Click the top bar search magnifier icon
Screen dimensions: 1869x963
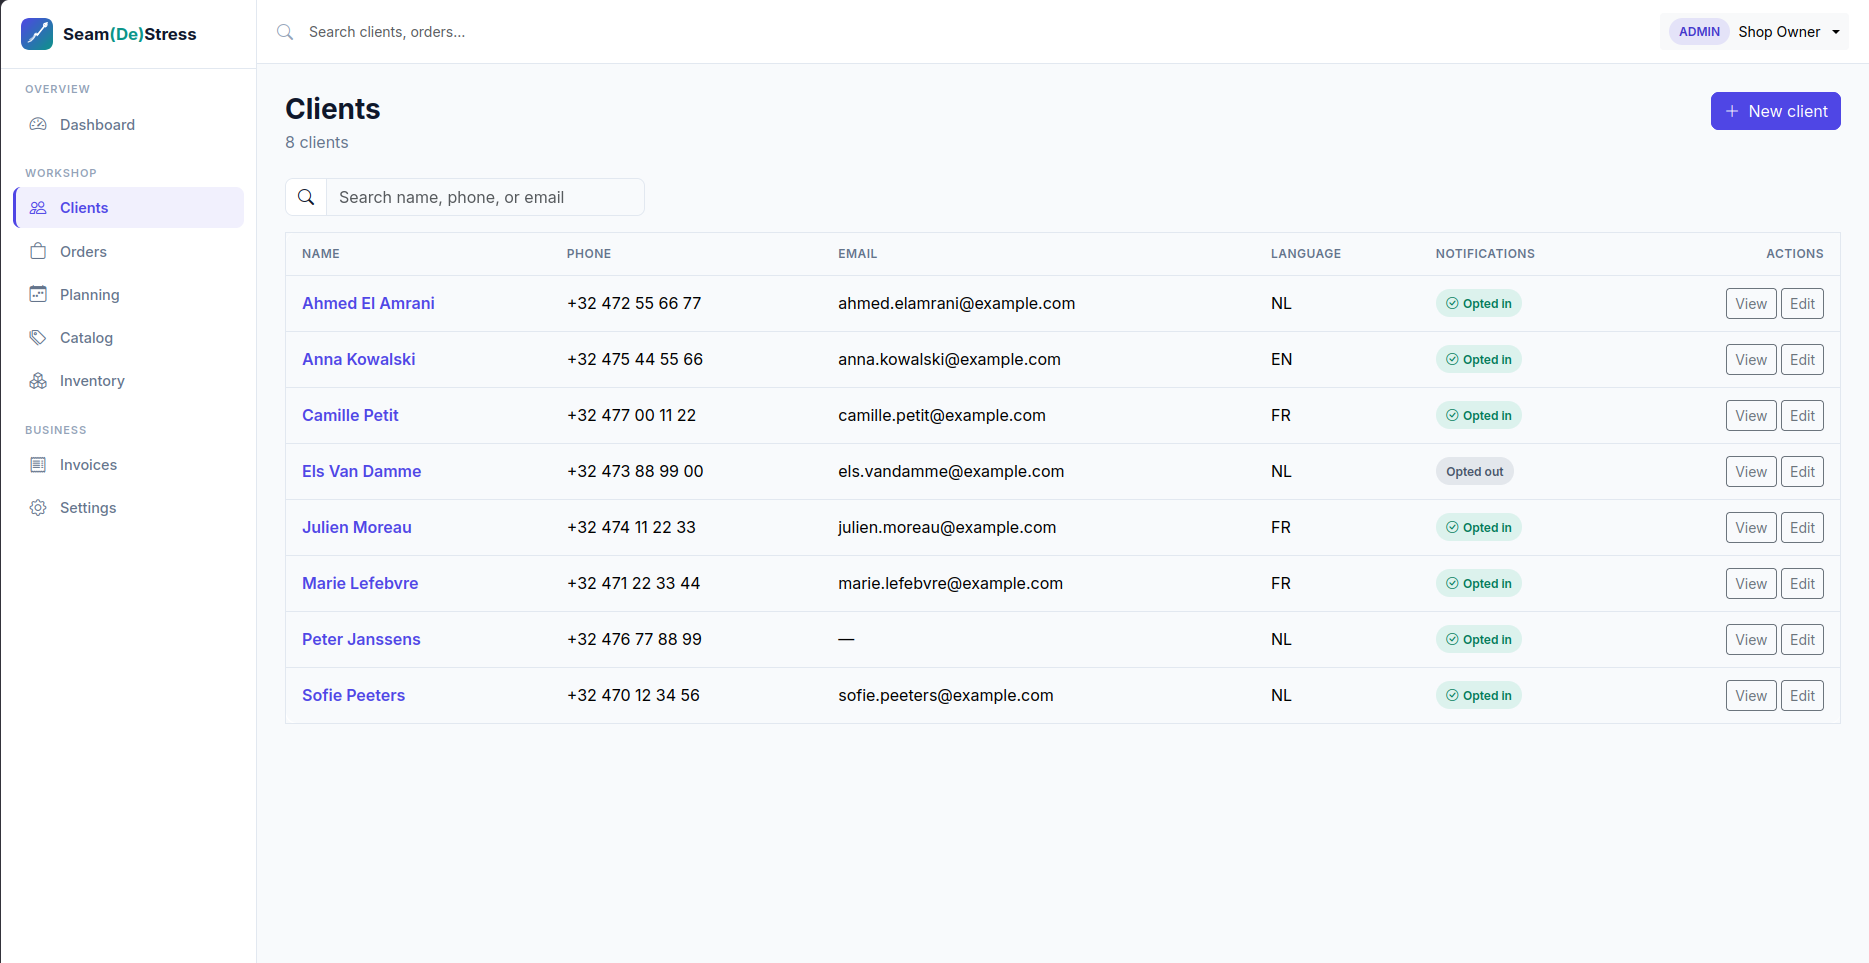click(285, 32)
